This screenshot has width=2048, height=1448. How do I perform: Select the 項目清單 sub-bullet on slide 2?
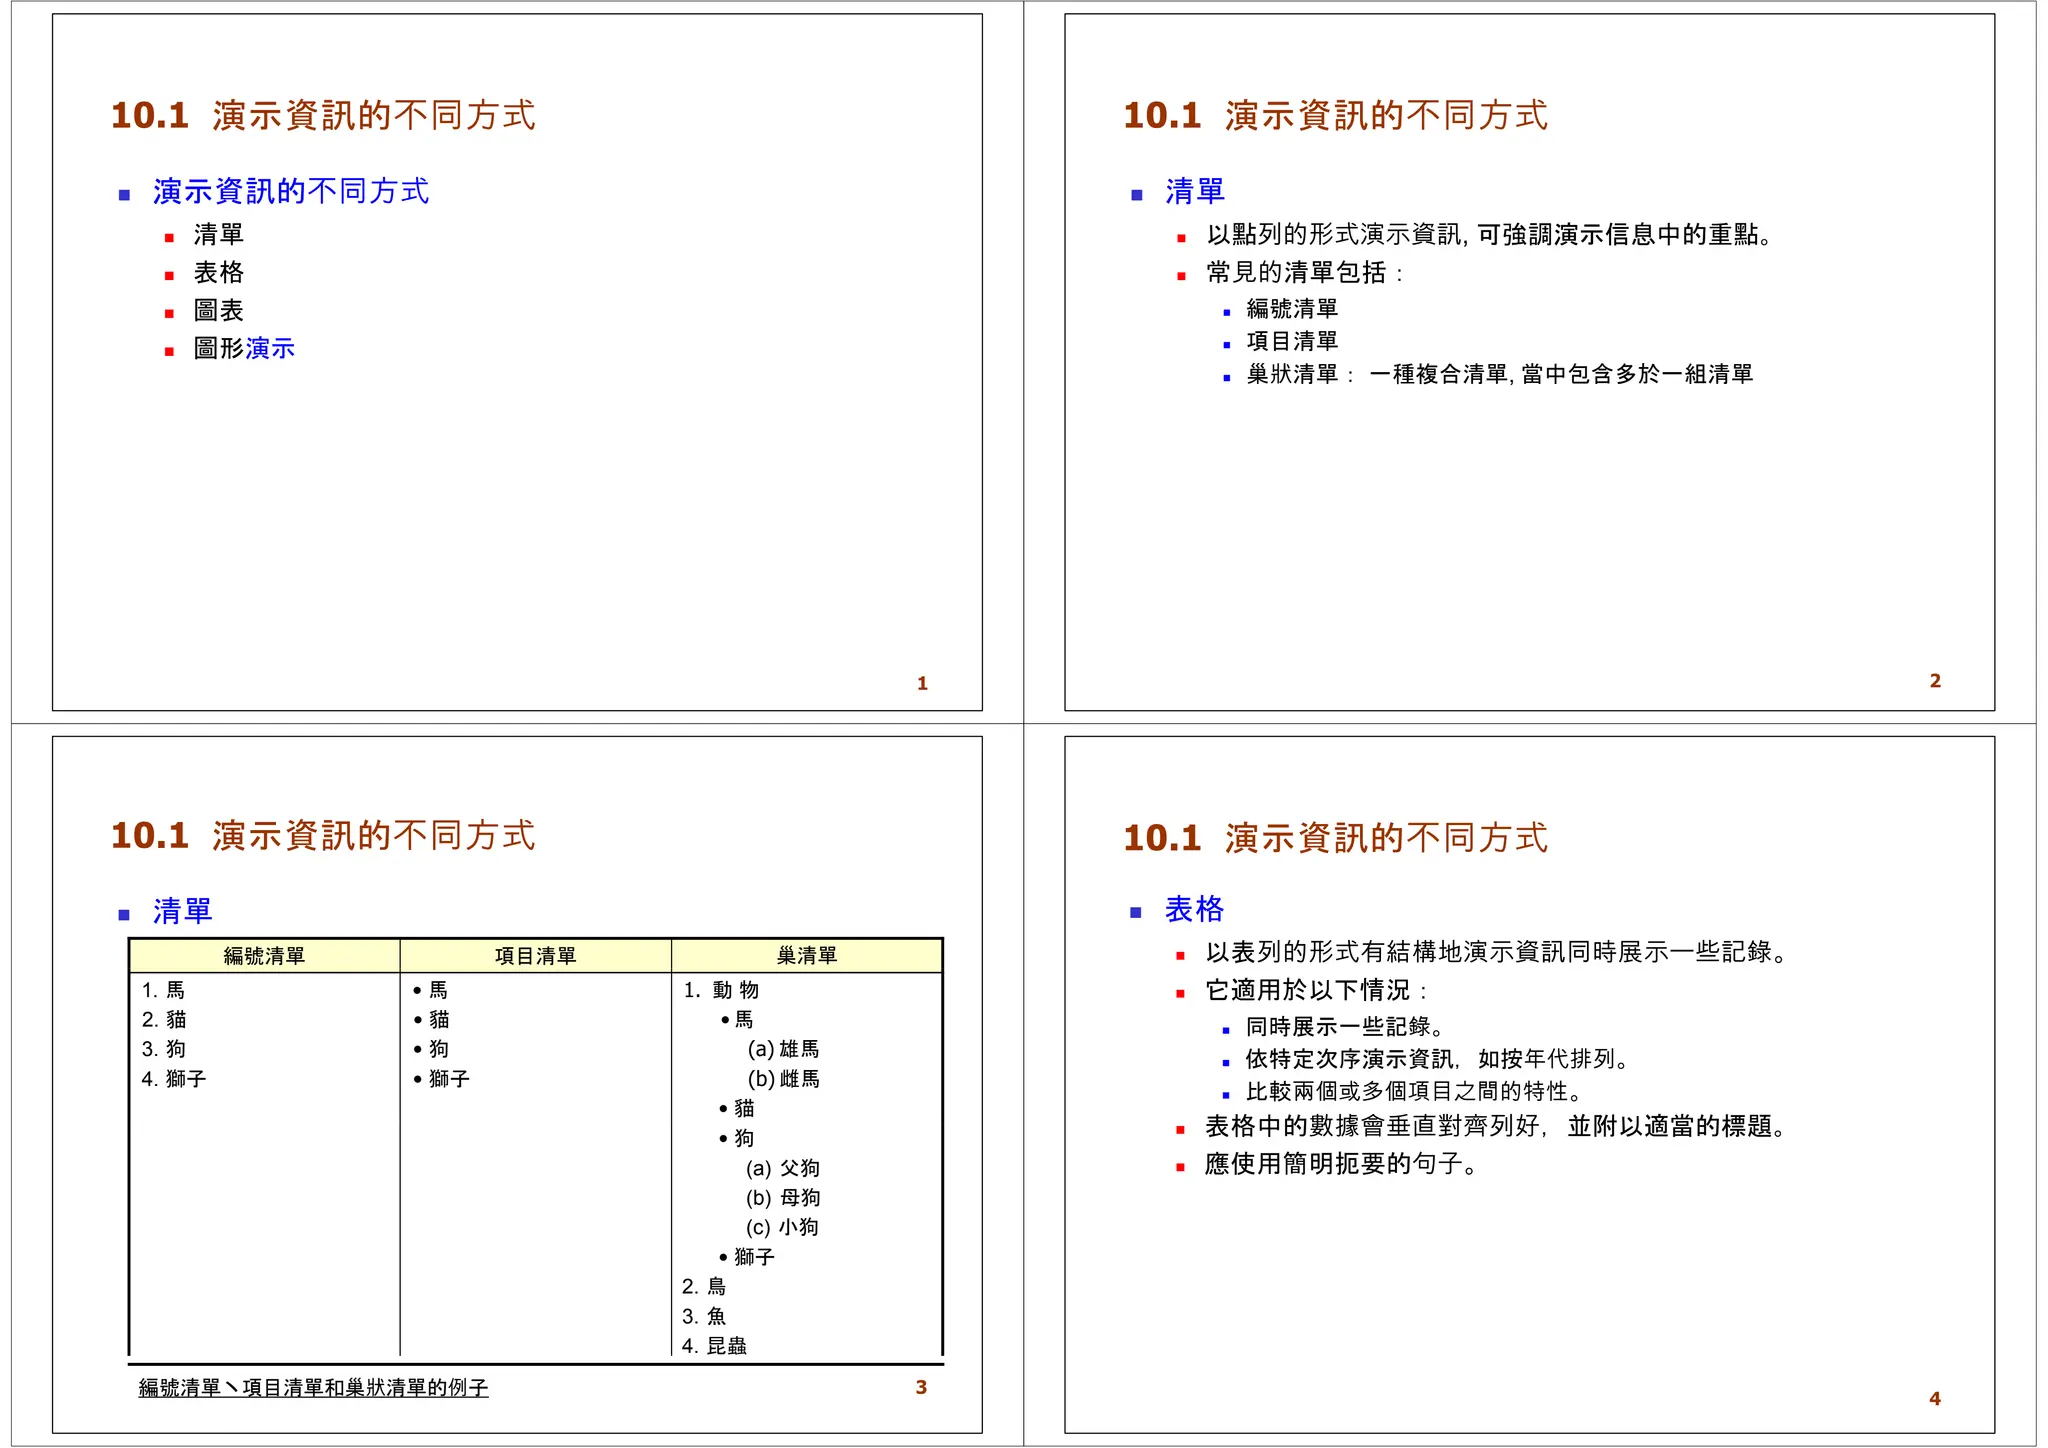pyautogui.click(x=1292, y=341)
